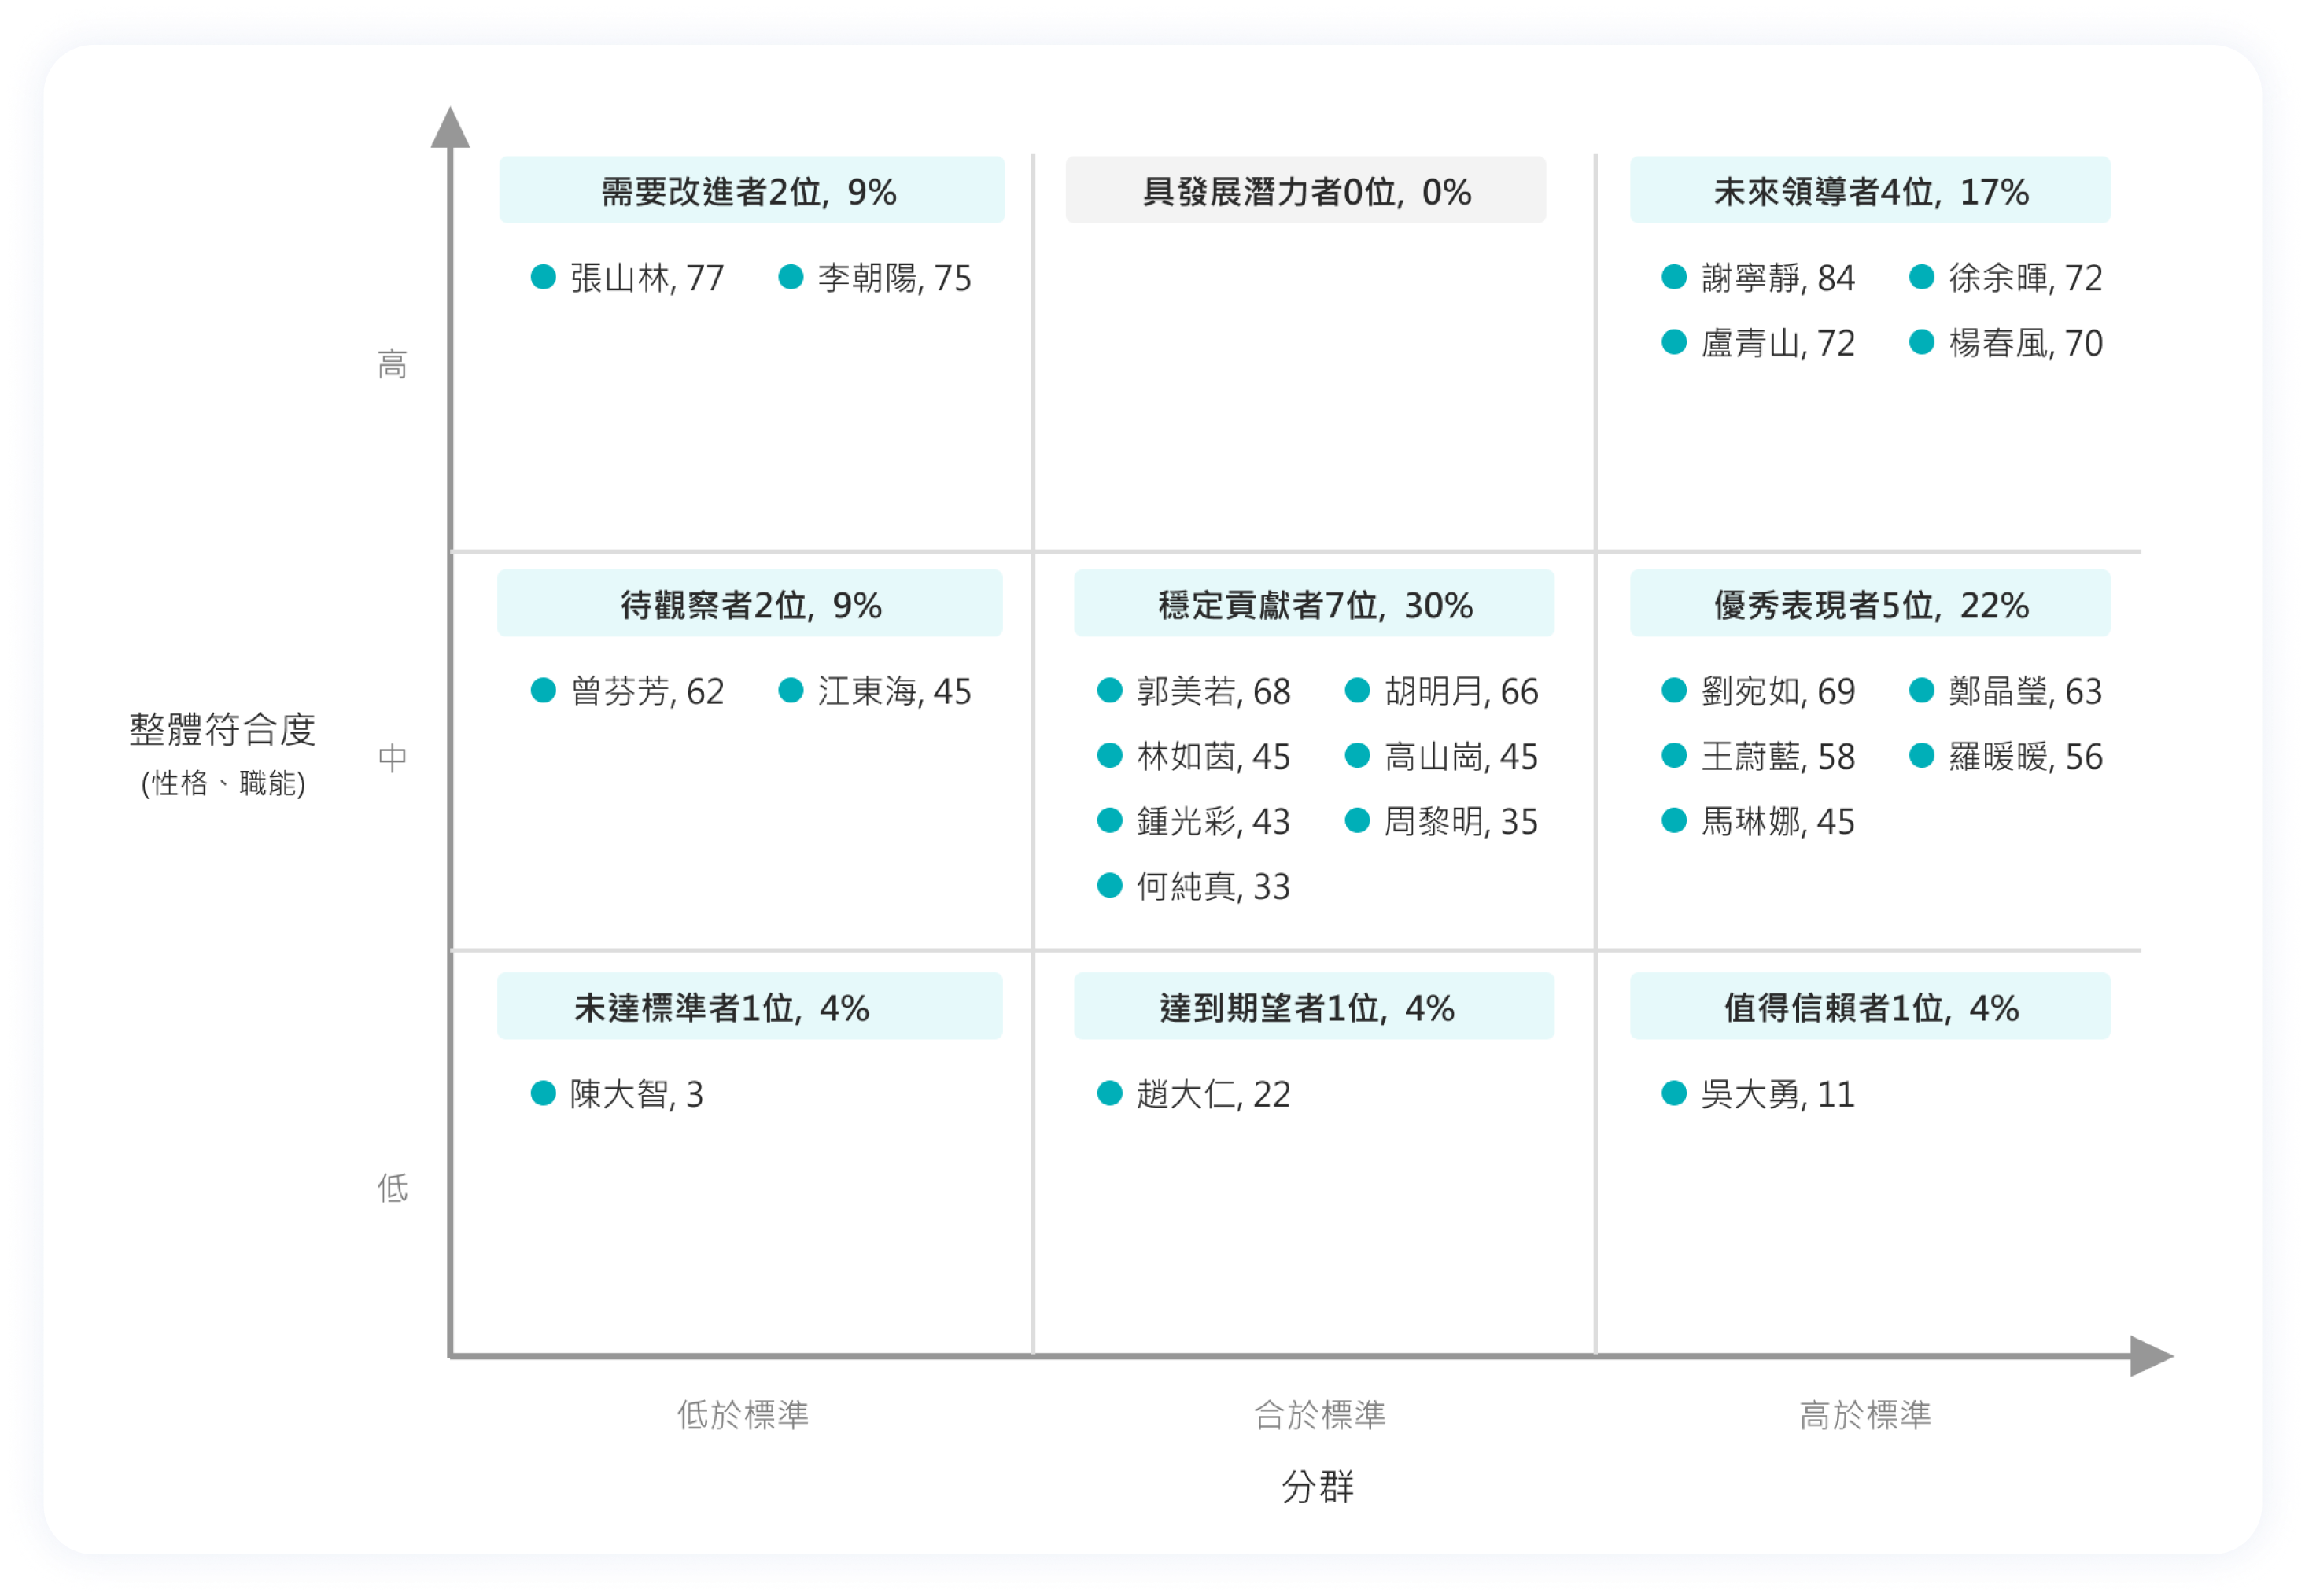Image resolution: width=2305 pixels, height=1596 pixels.
Task: Click the dot beside 曾芬芳, 62
Action: click(x=543, y=690)
